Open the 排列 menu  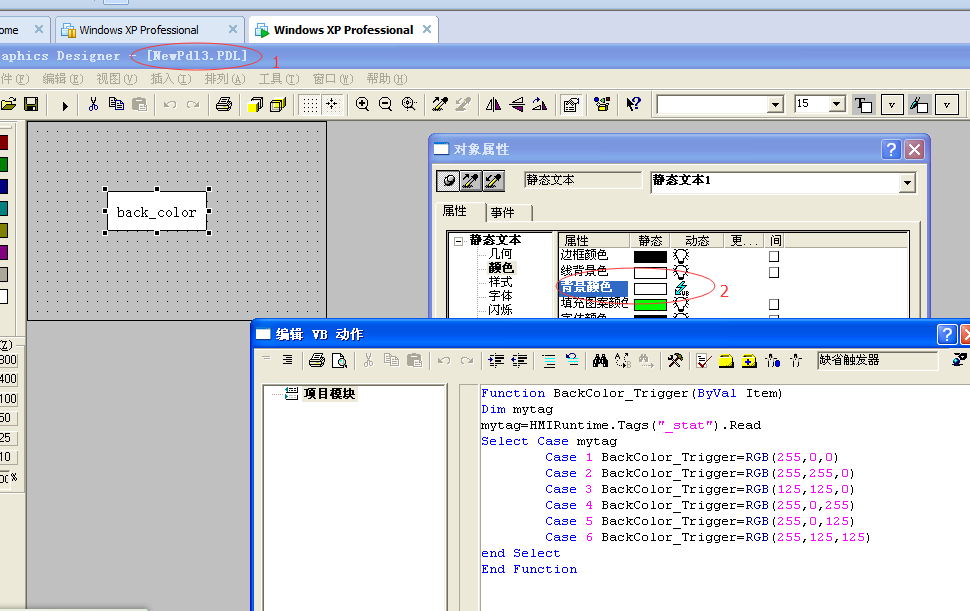[x=225, y=79]
